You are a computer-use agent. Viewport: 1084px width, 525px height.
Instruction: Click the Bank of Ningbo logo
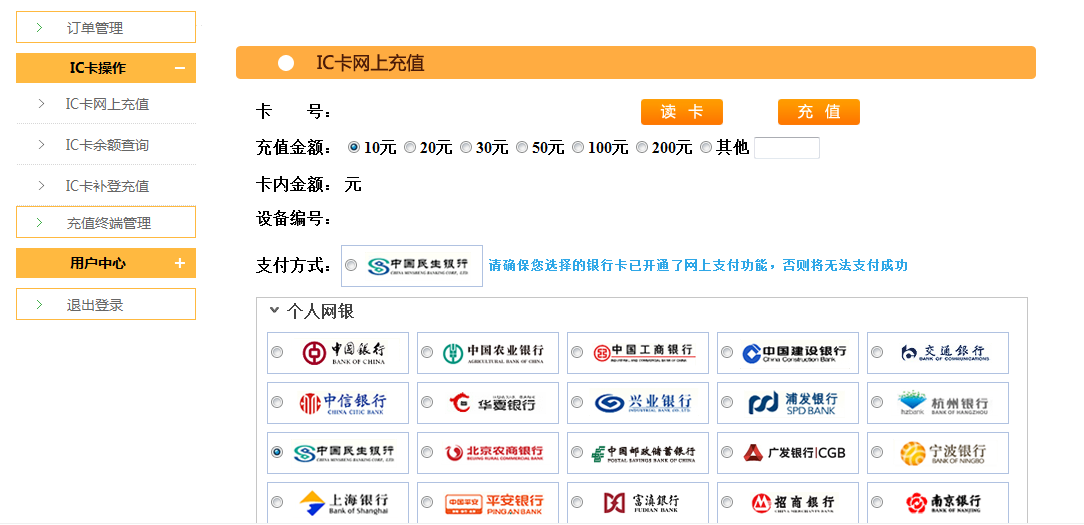(x=943, y=453)
